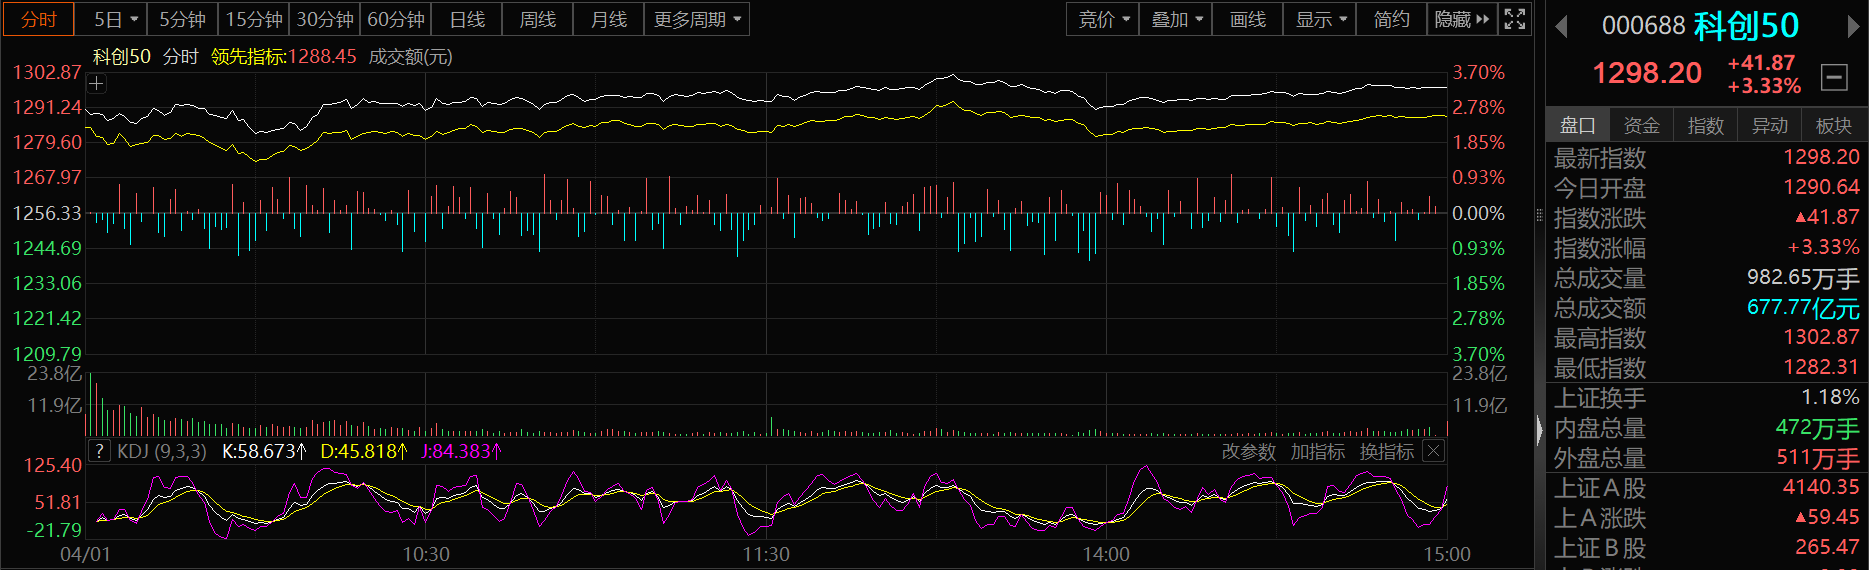
Task: Click the panel divider drag handle dots
Action: coord(1539,213)
